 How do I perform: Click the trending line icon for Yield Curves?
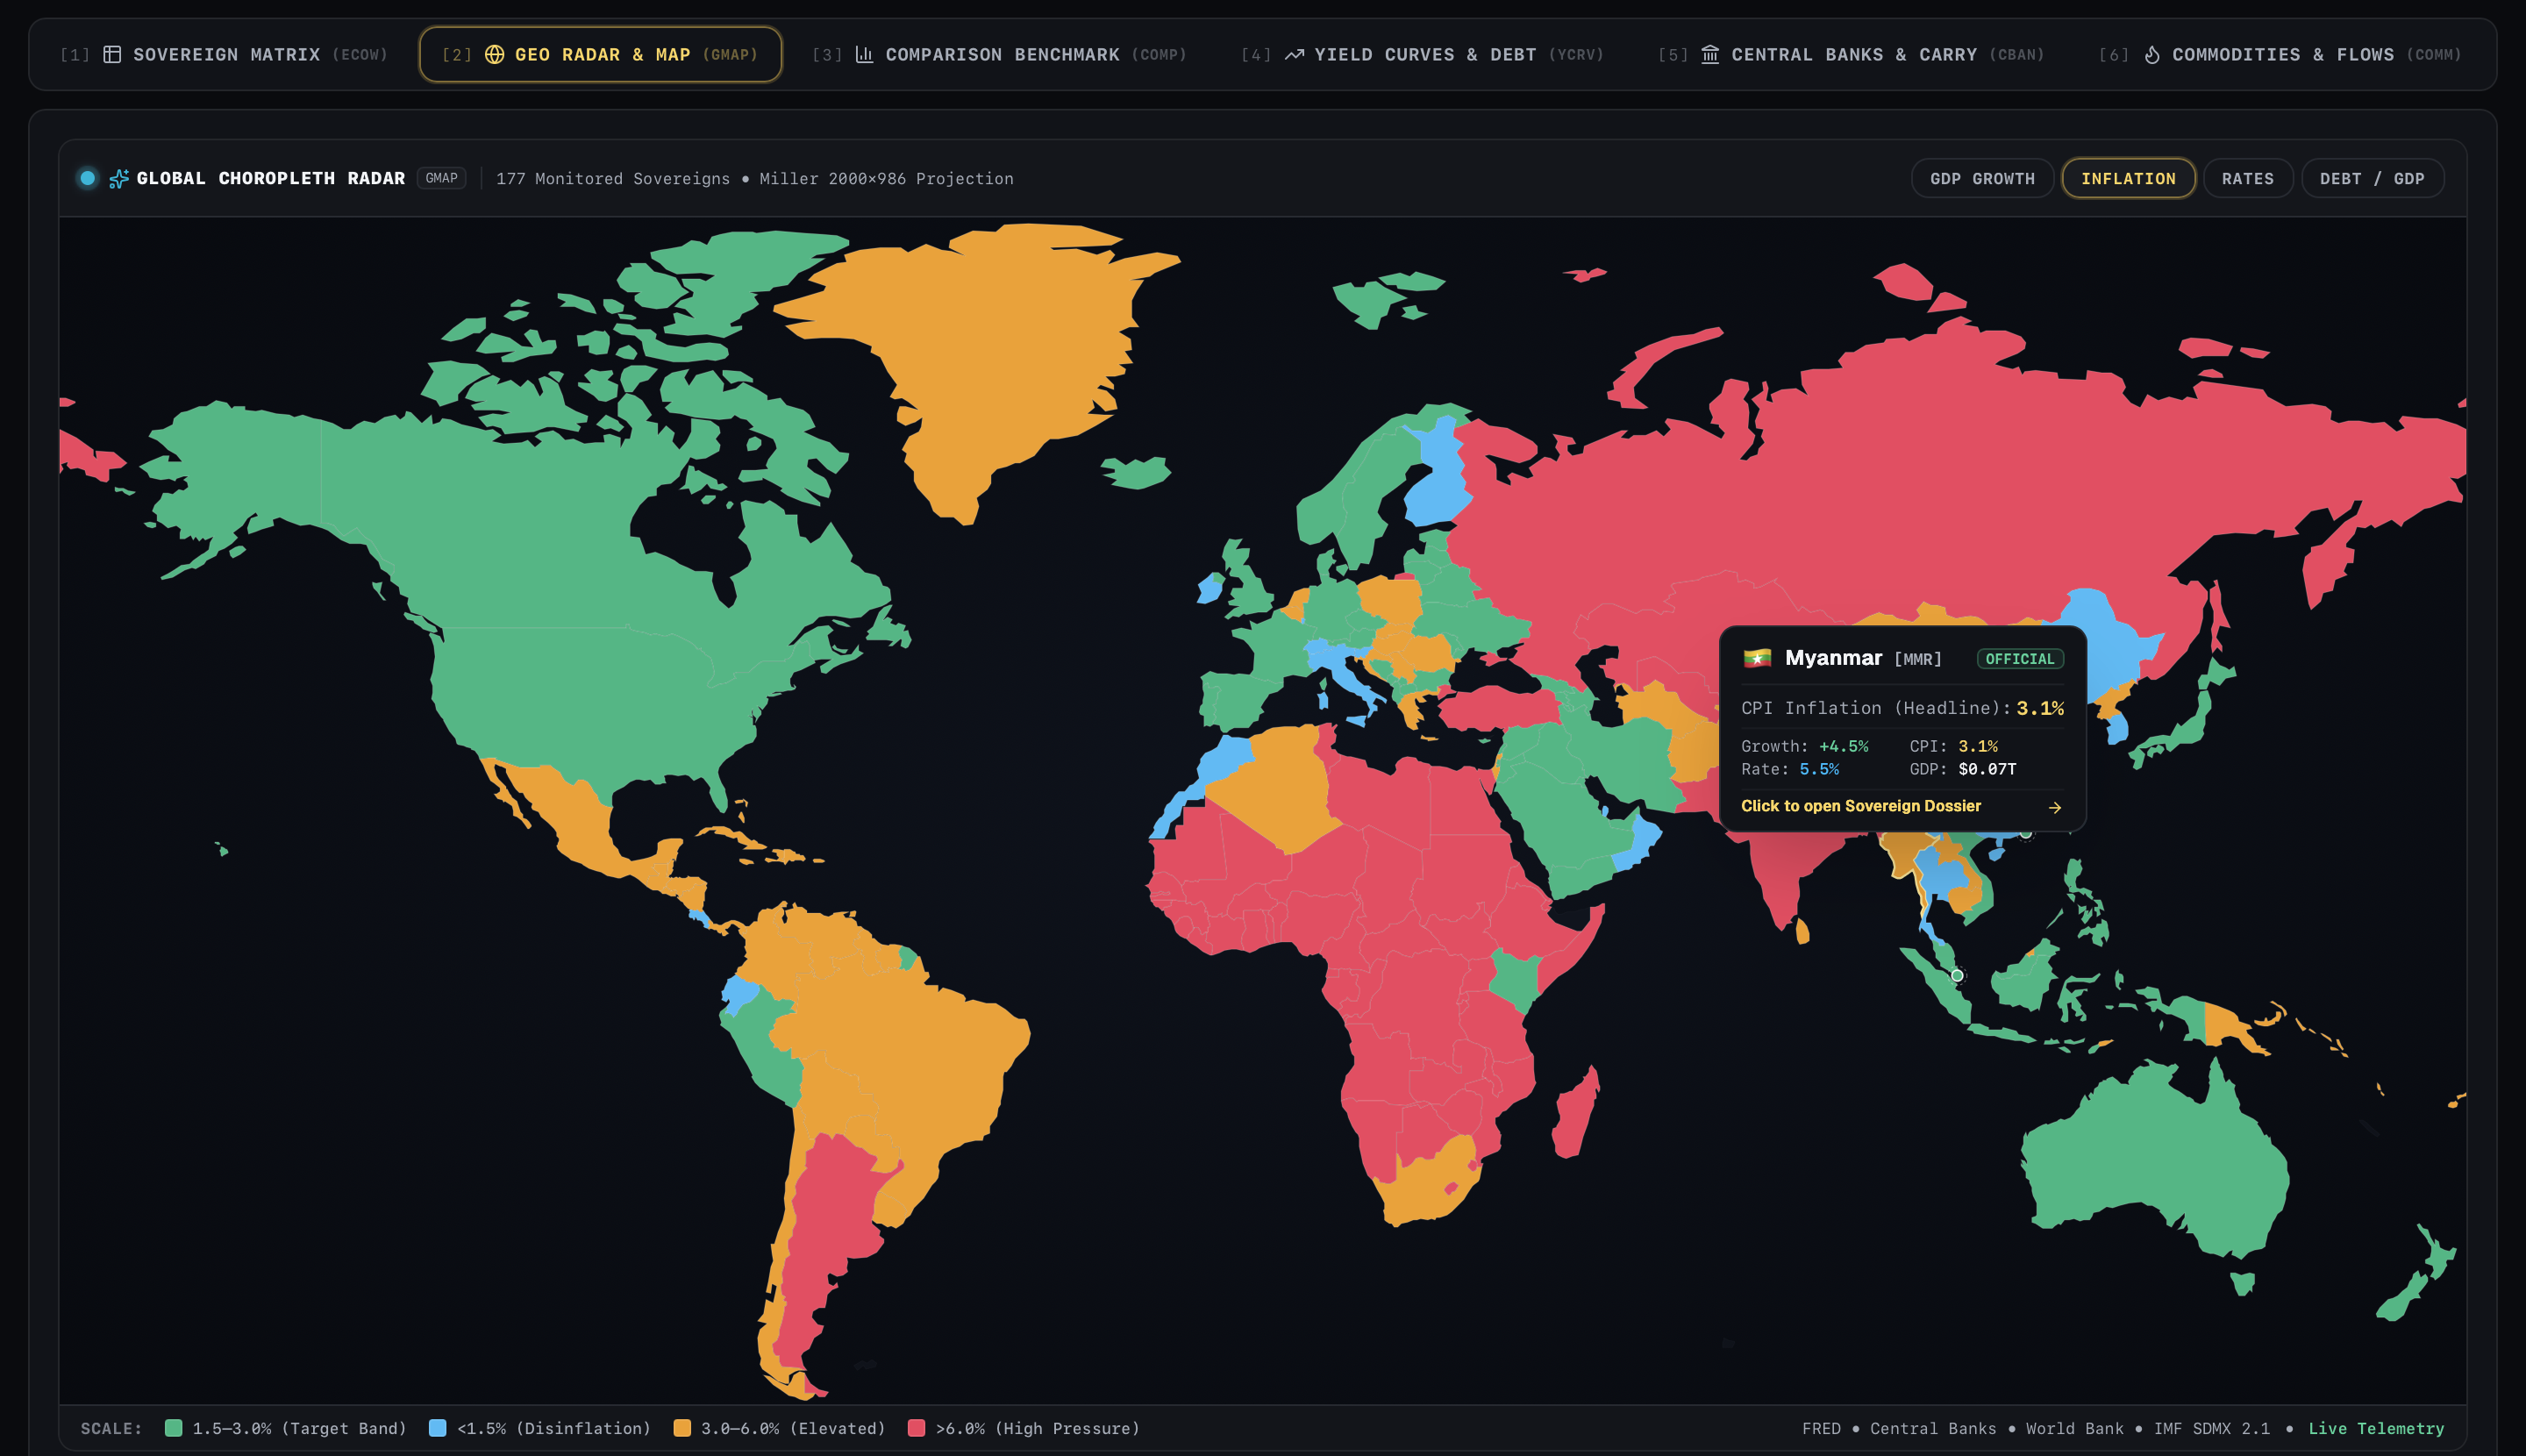[x=1294, y=54]
